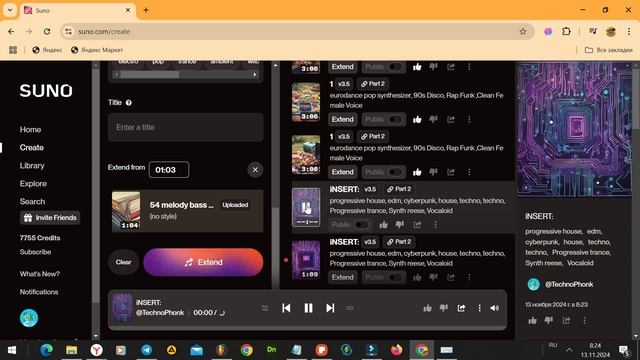Share the playing INSERT song
The image size is (640, 360).
click(417, 224)
